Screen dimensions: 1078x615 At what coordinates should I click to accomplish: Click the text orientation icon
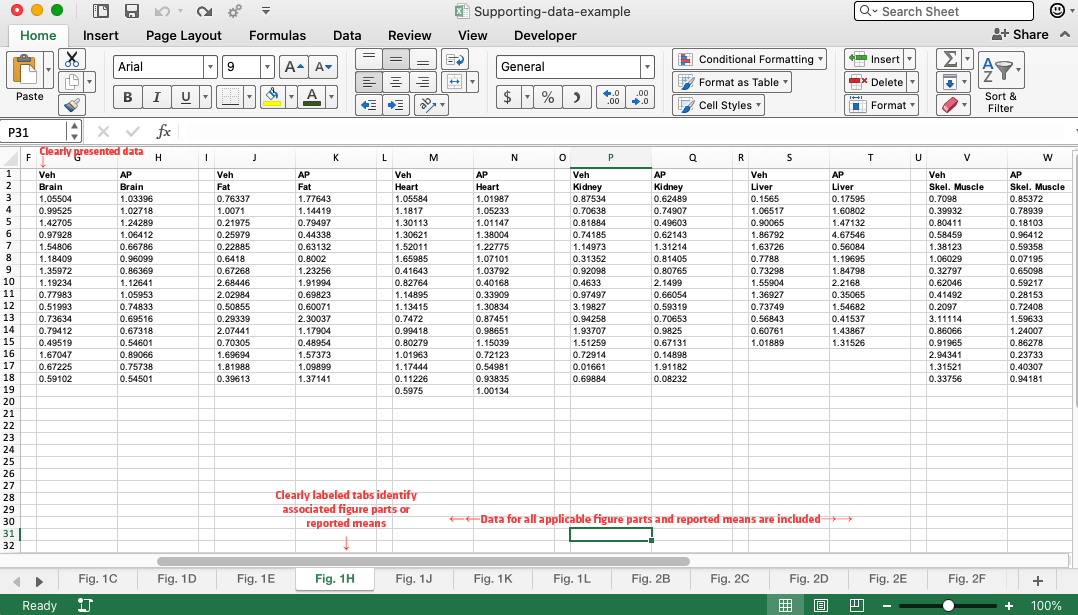[x=427, y=105]
